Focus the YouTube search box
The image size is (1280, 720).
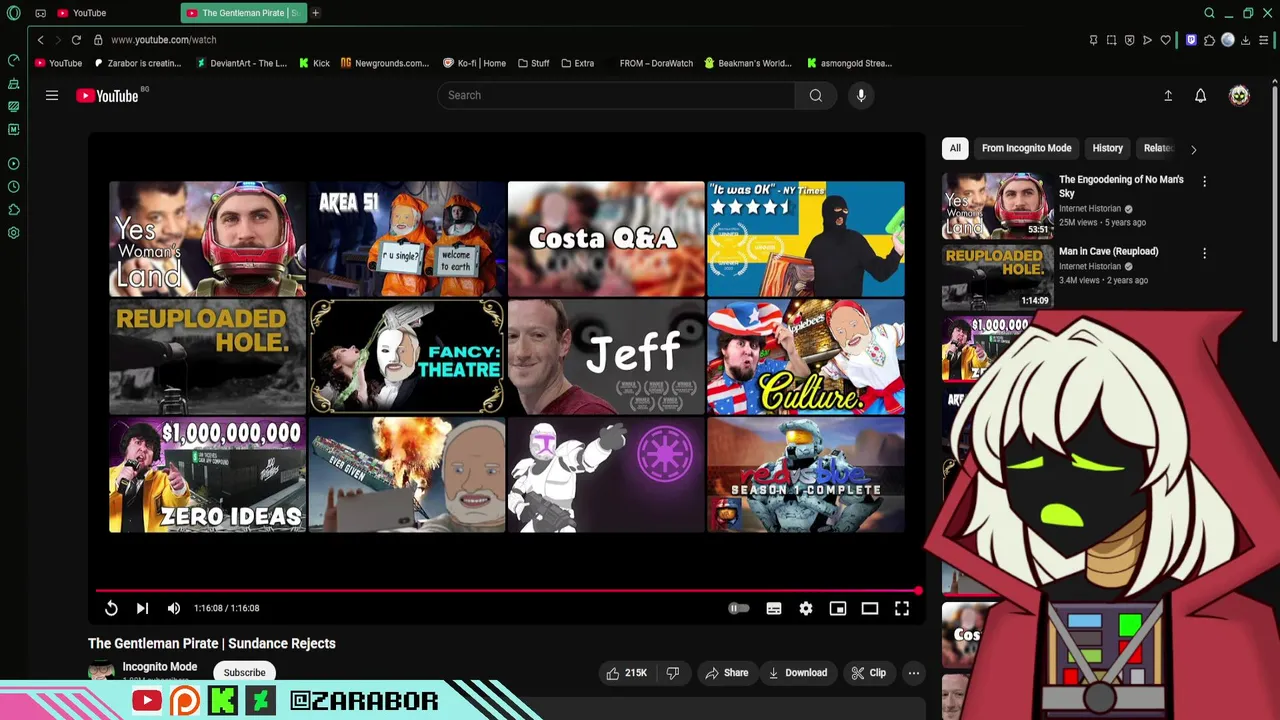coord(616,95)
